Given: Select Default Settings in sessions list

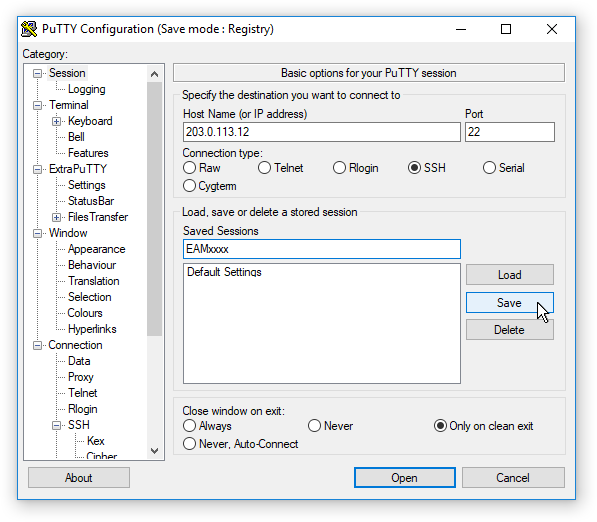Looking at the screenshot, I should (224, 272).
